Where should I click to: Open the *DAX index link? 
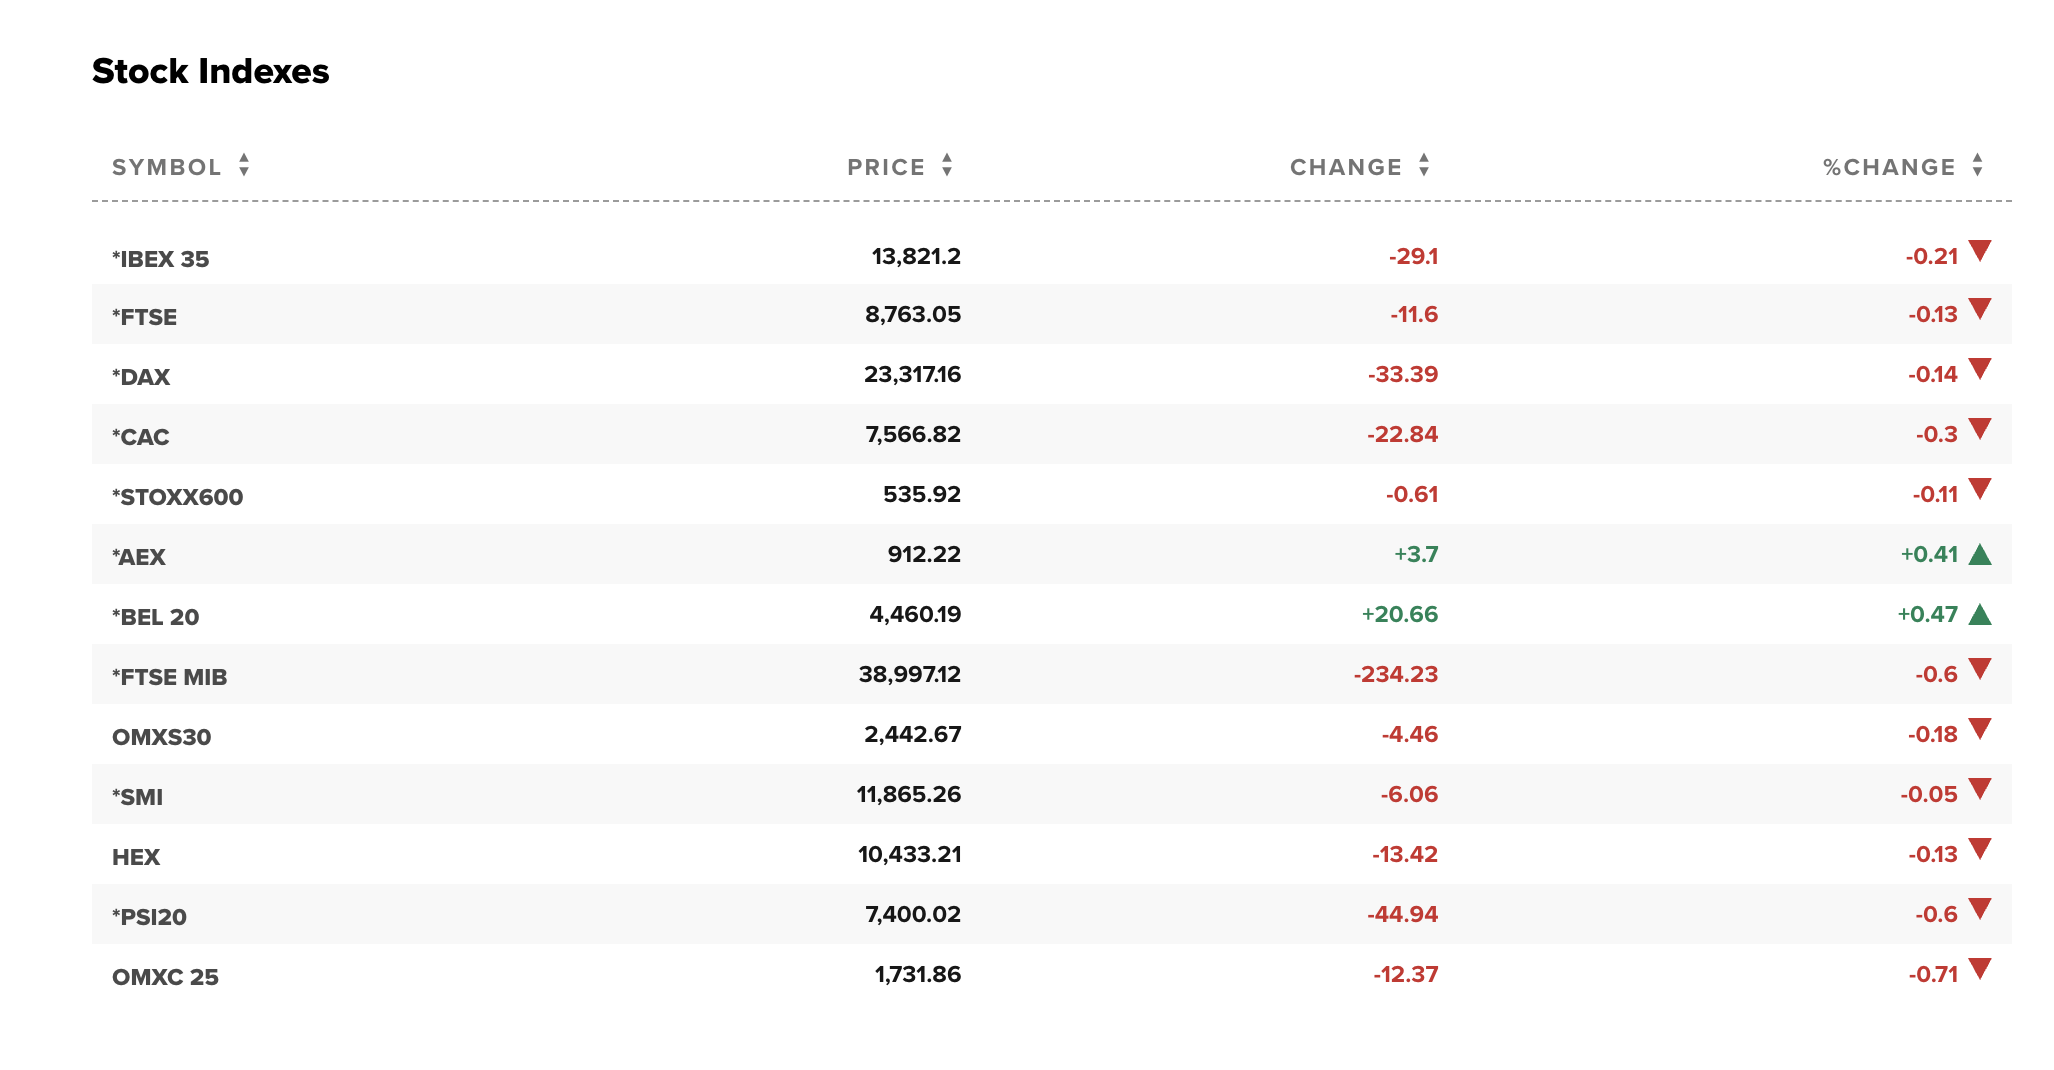pos(141,377)
